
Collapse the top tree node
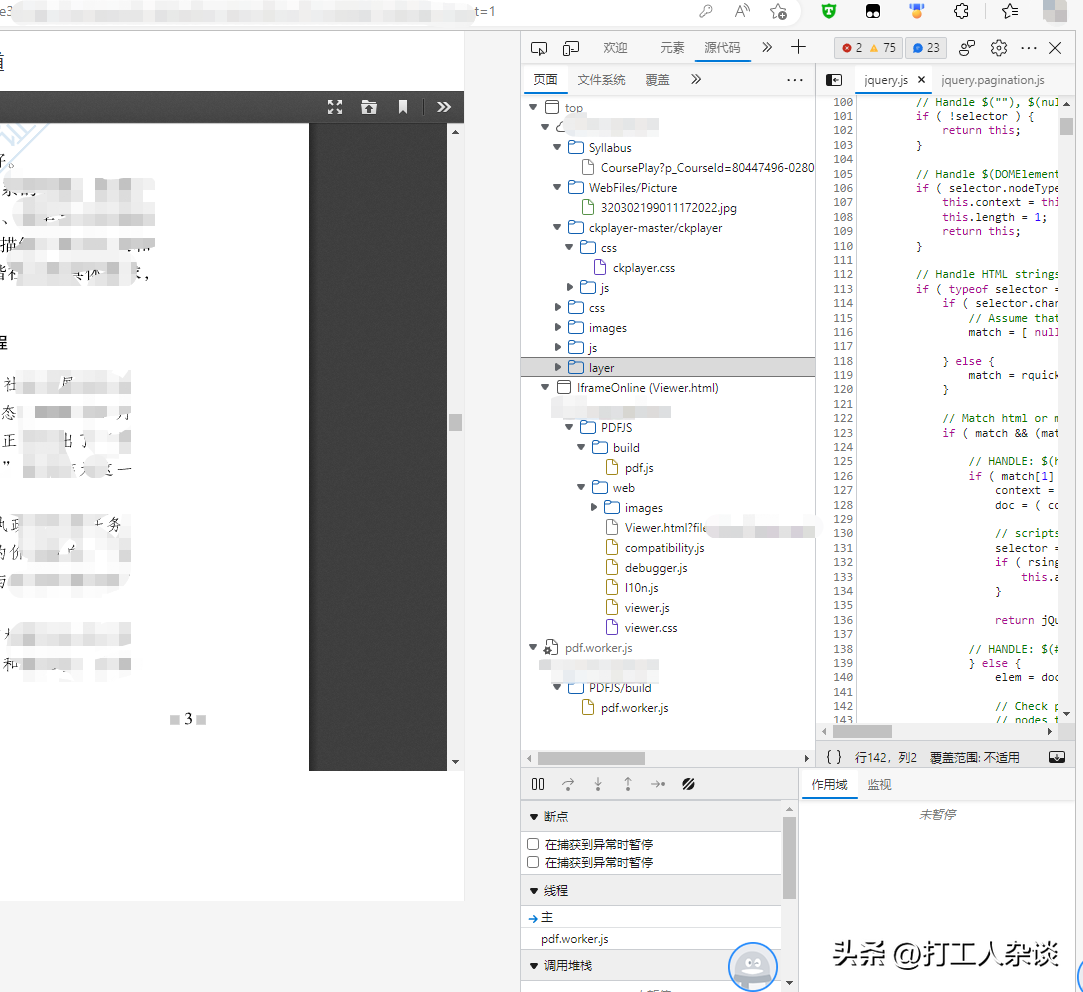(x=533, y=107)
